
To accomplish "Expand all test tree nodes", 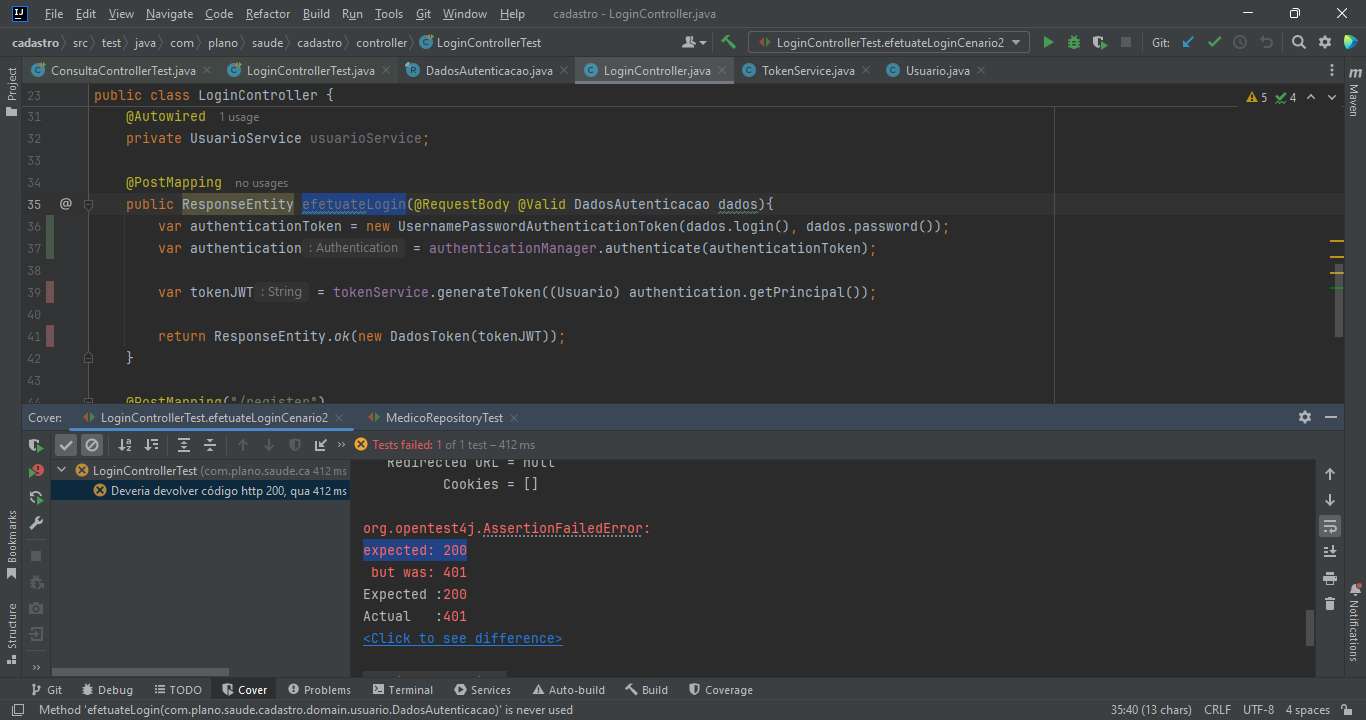I will pos(184,445).
